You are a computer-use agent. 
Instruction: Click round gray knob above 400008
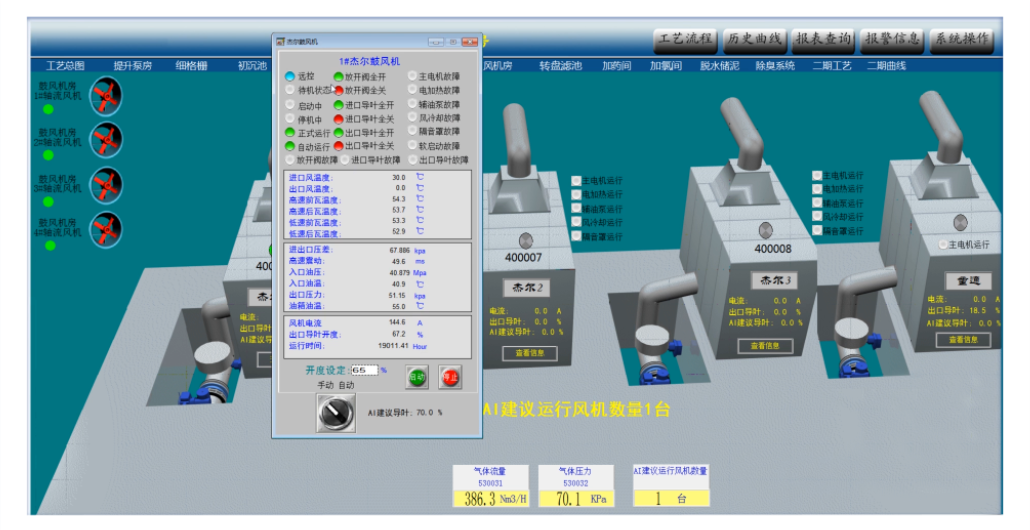[x=765, y=231]
